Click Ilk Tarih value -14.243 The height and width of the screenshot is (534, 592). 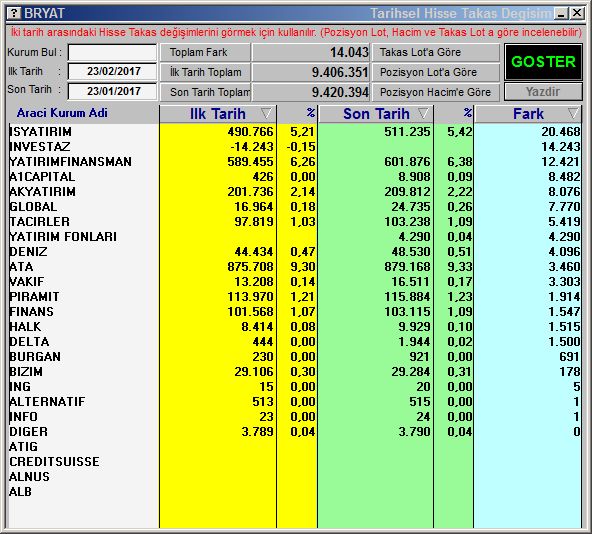[252, 147]
